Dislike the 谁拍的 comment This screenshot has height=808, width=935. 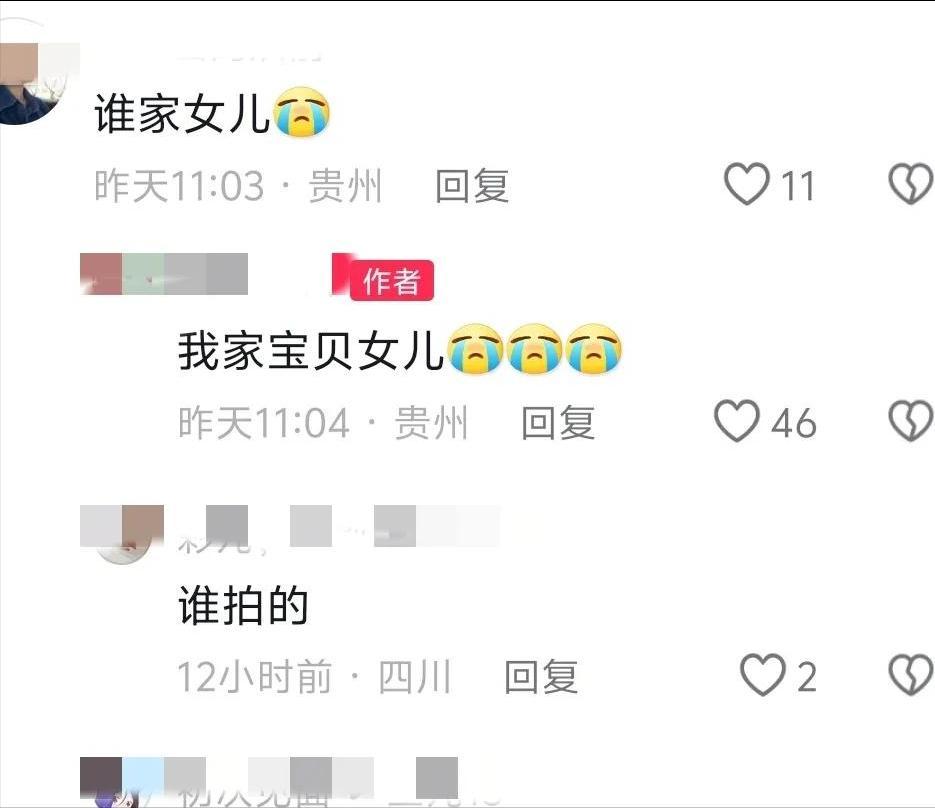[x=911, y=675]
